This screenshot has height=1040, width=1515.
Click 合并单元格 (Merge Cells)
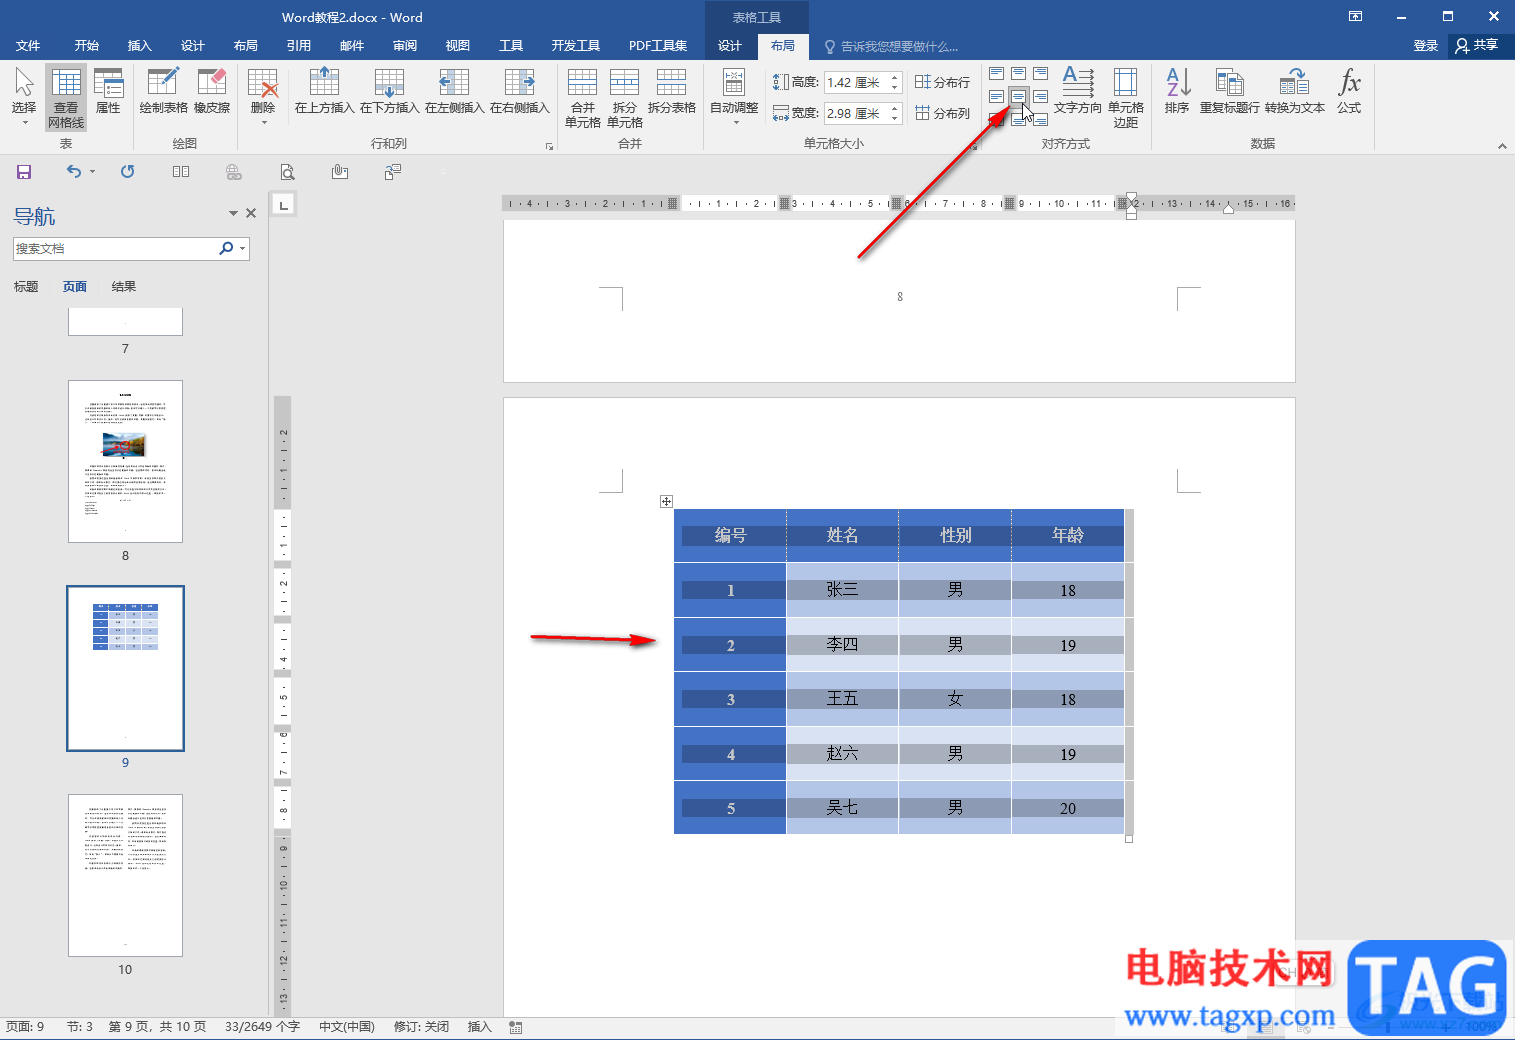582,98
